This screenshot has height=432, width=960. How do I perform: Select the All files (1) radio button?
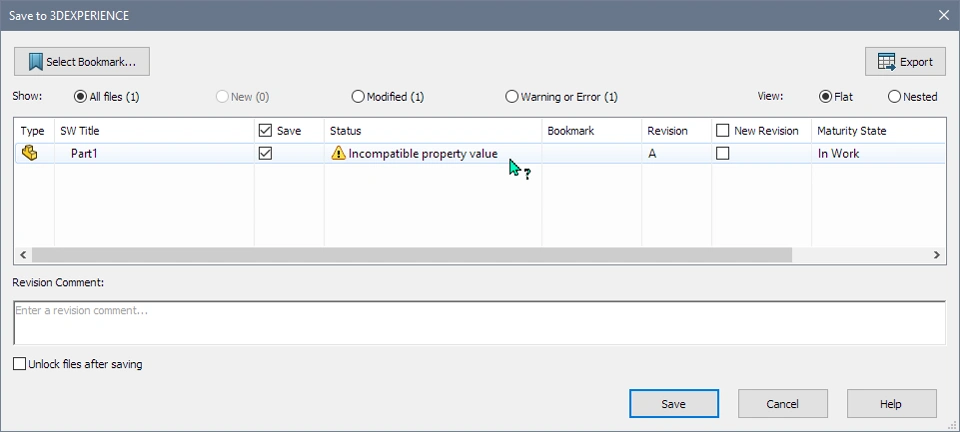tap(81, 97)
